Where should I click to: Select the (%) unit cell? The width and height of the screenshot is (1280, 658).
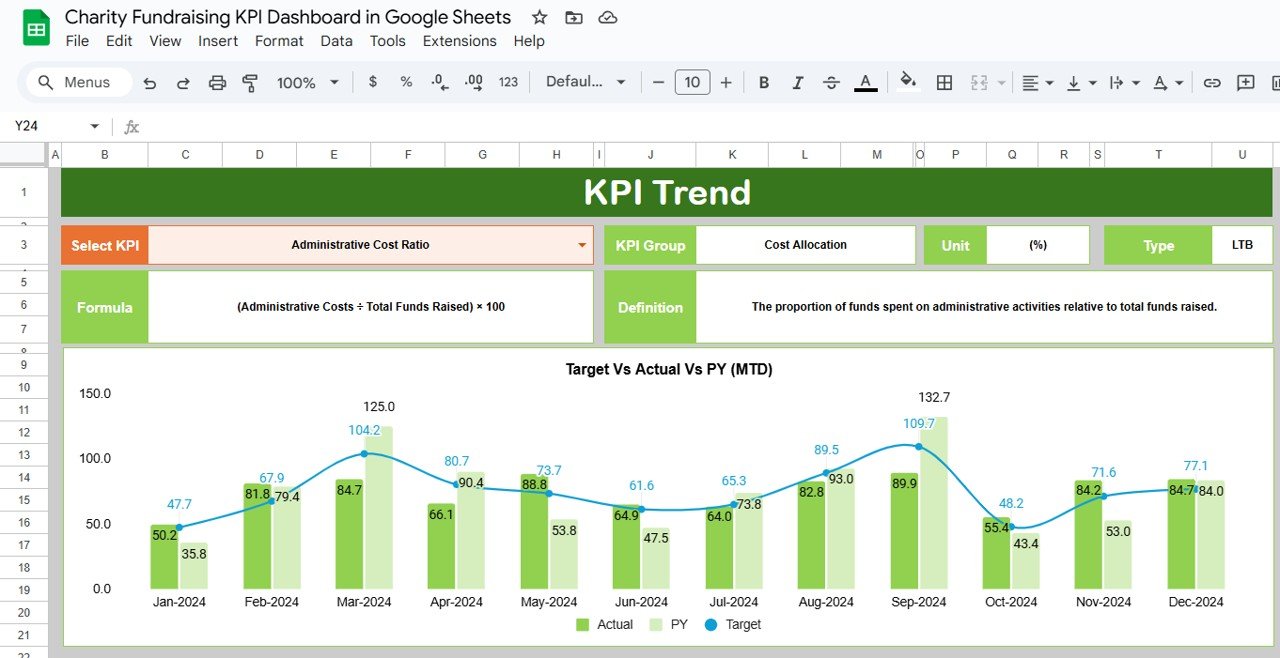tap(1038, 245)
